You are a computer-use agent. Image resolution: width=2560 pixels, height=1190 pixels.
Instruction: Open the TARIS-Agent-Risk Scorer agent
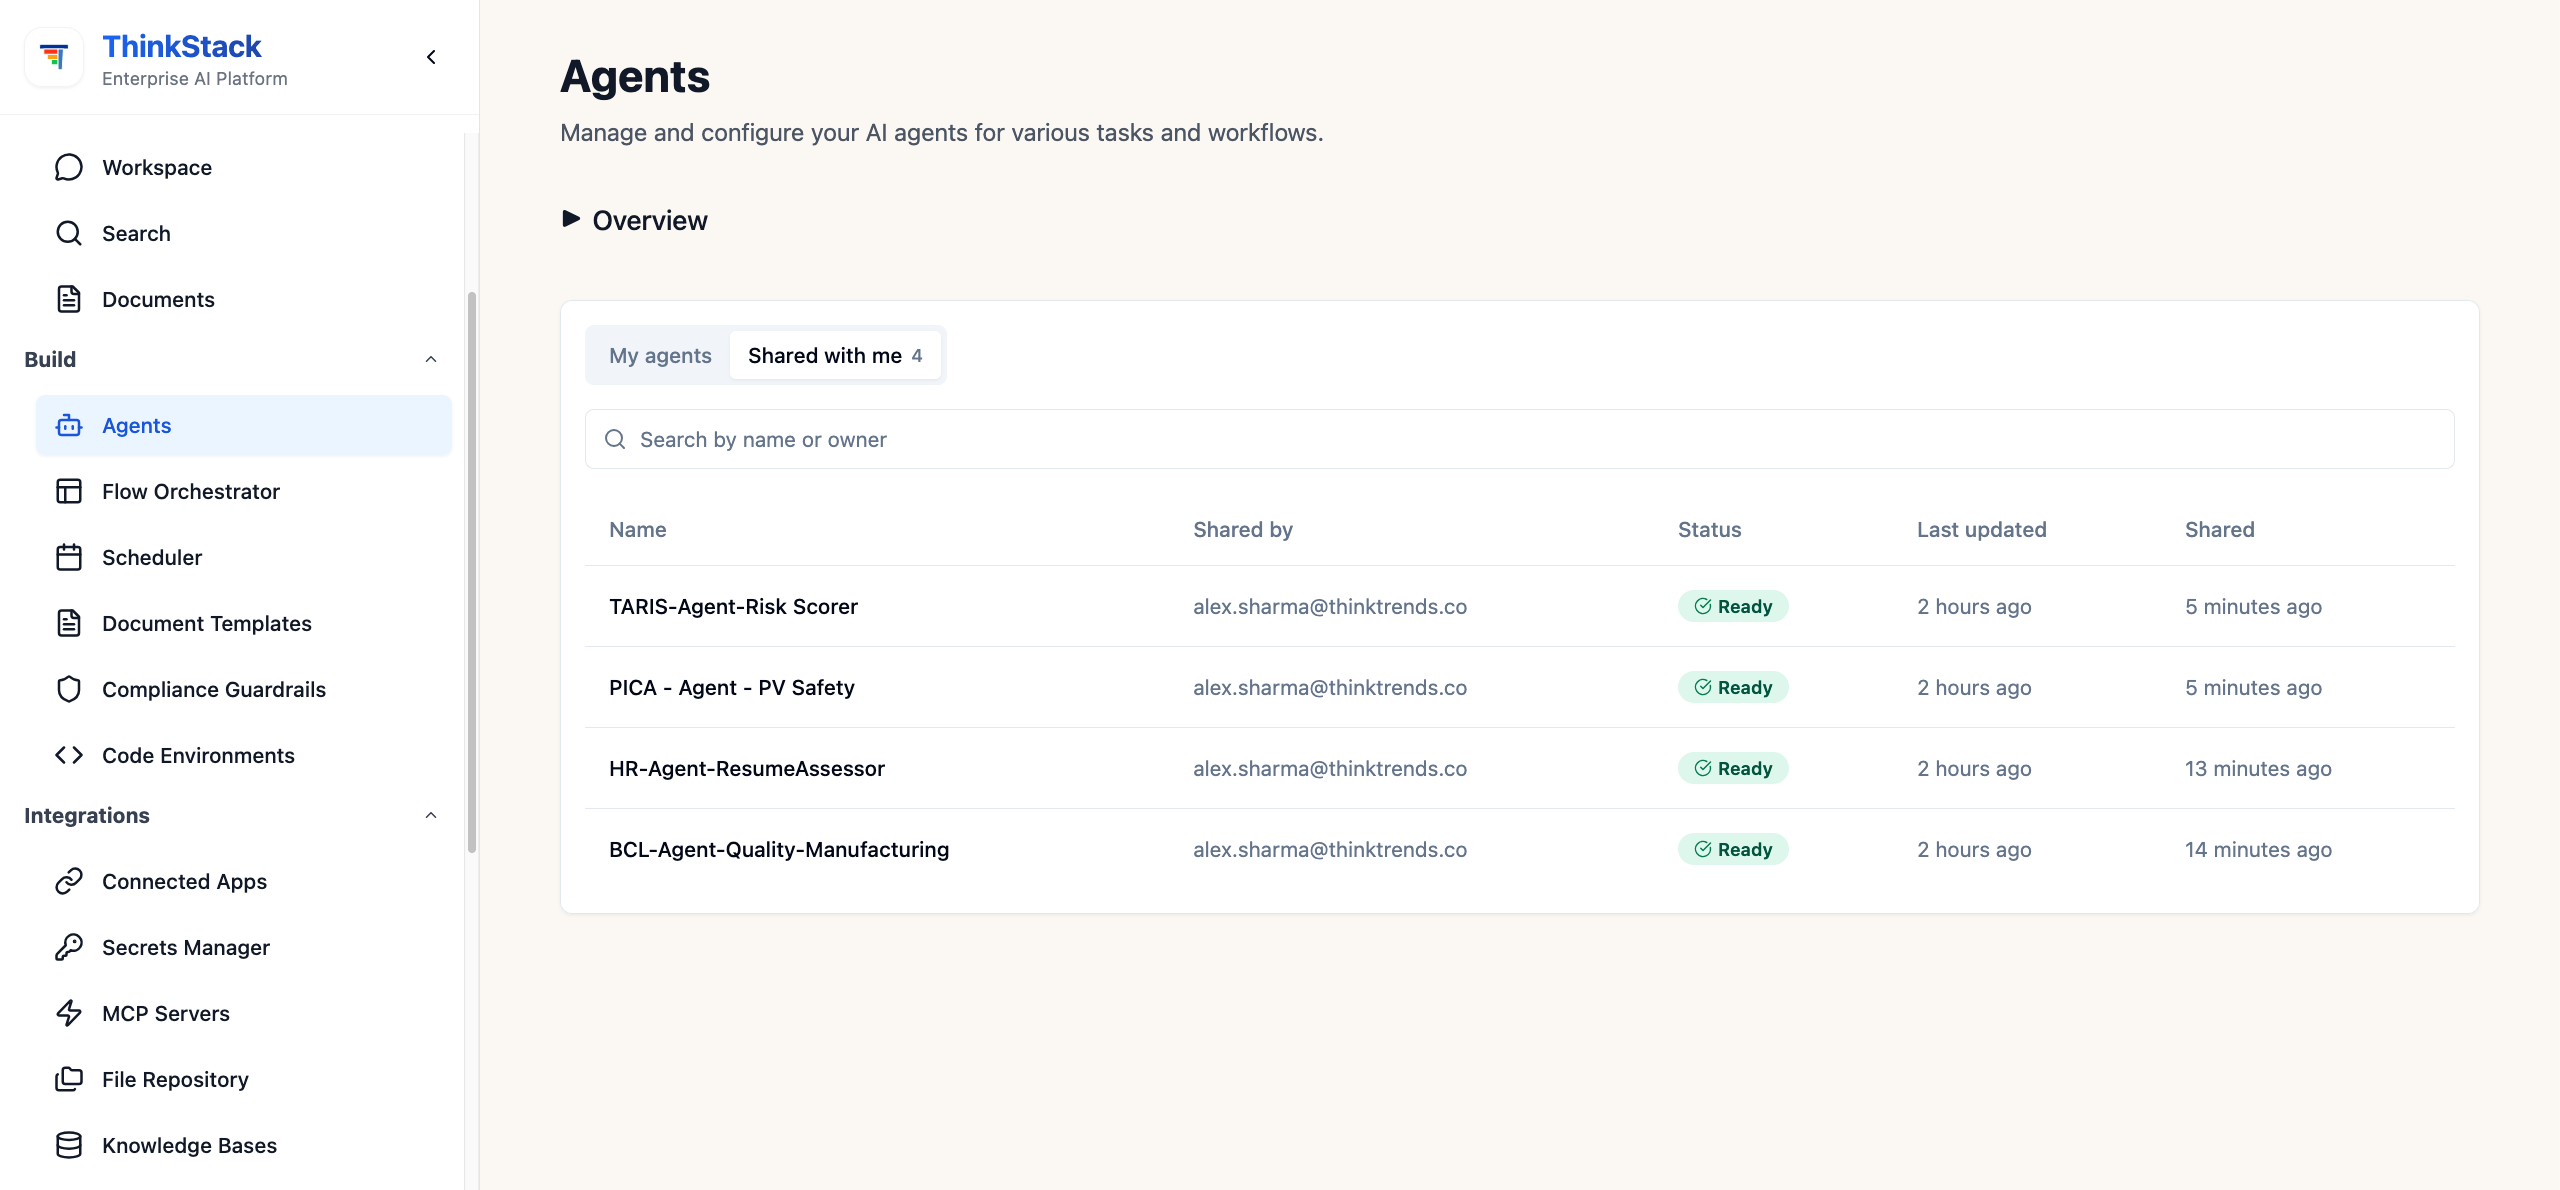coord(733,606)
